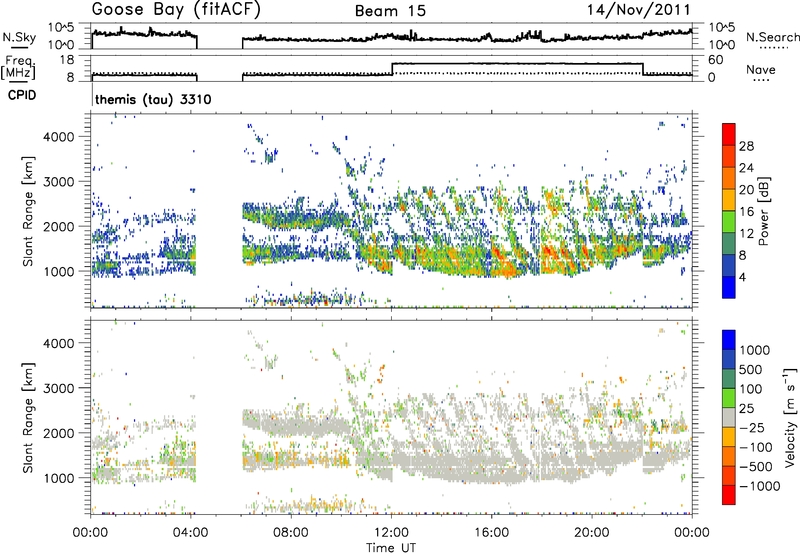Click the "04:00" time tick label
The image size is (800, 554).
pos(190,533)
